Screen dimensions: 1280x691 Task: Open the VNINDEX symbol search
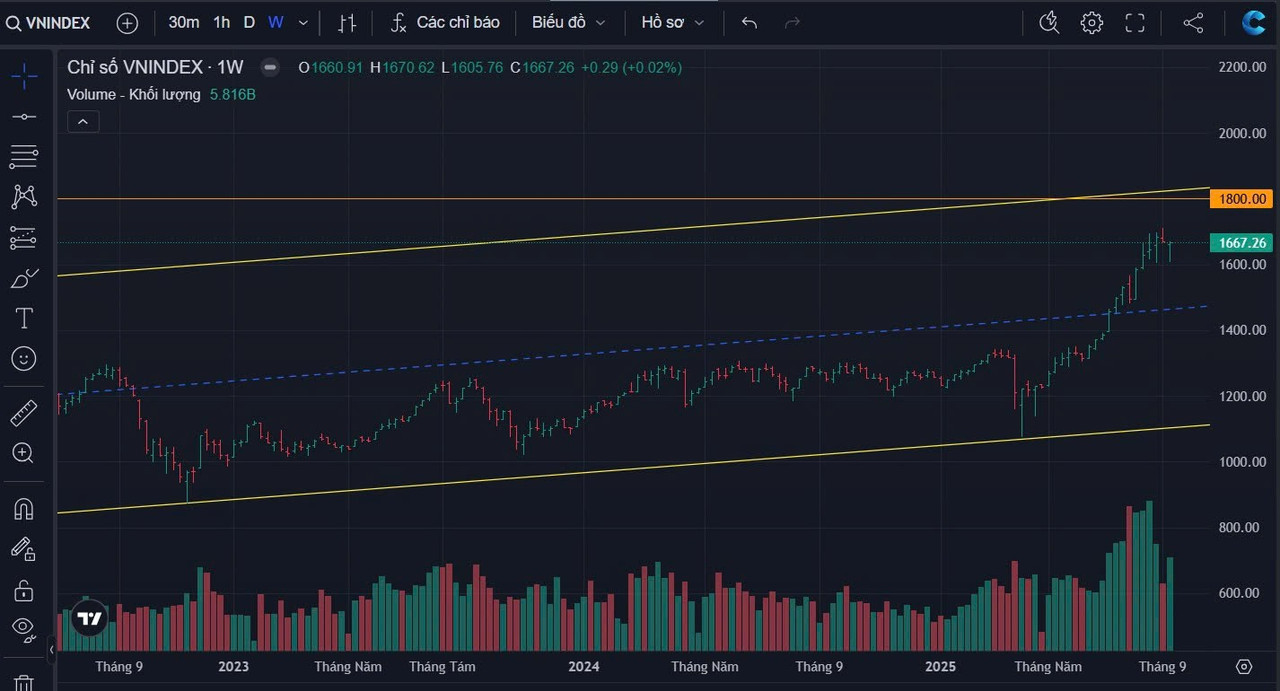(47, 22)
